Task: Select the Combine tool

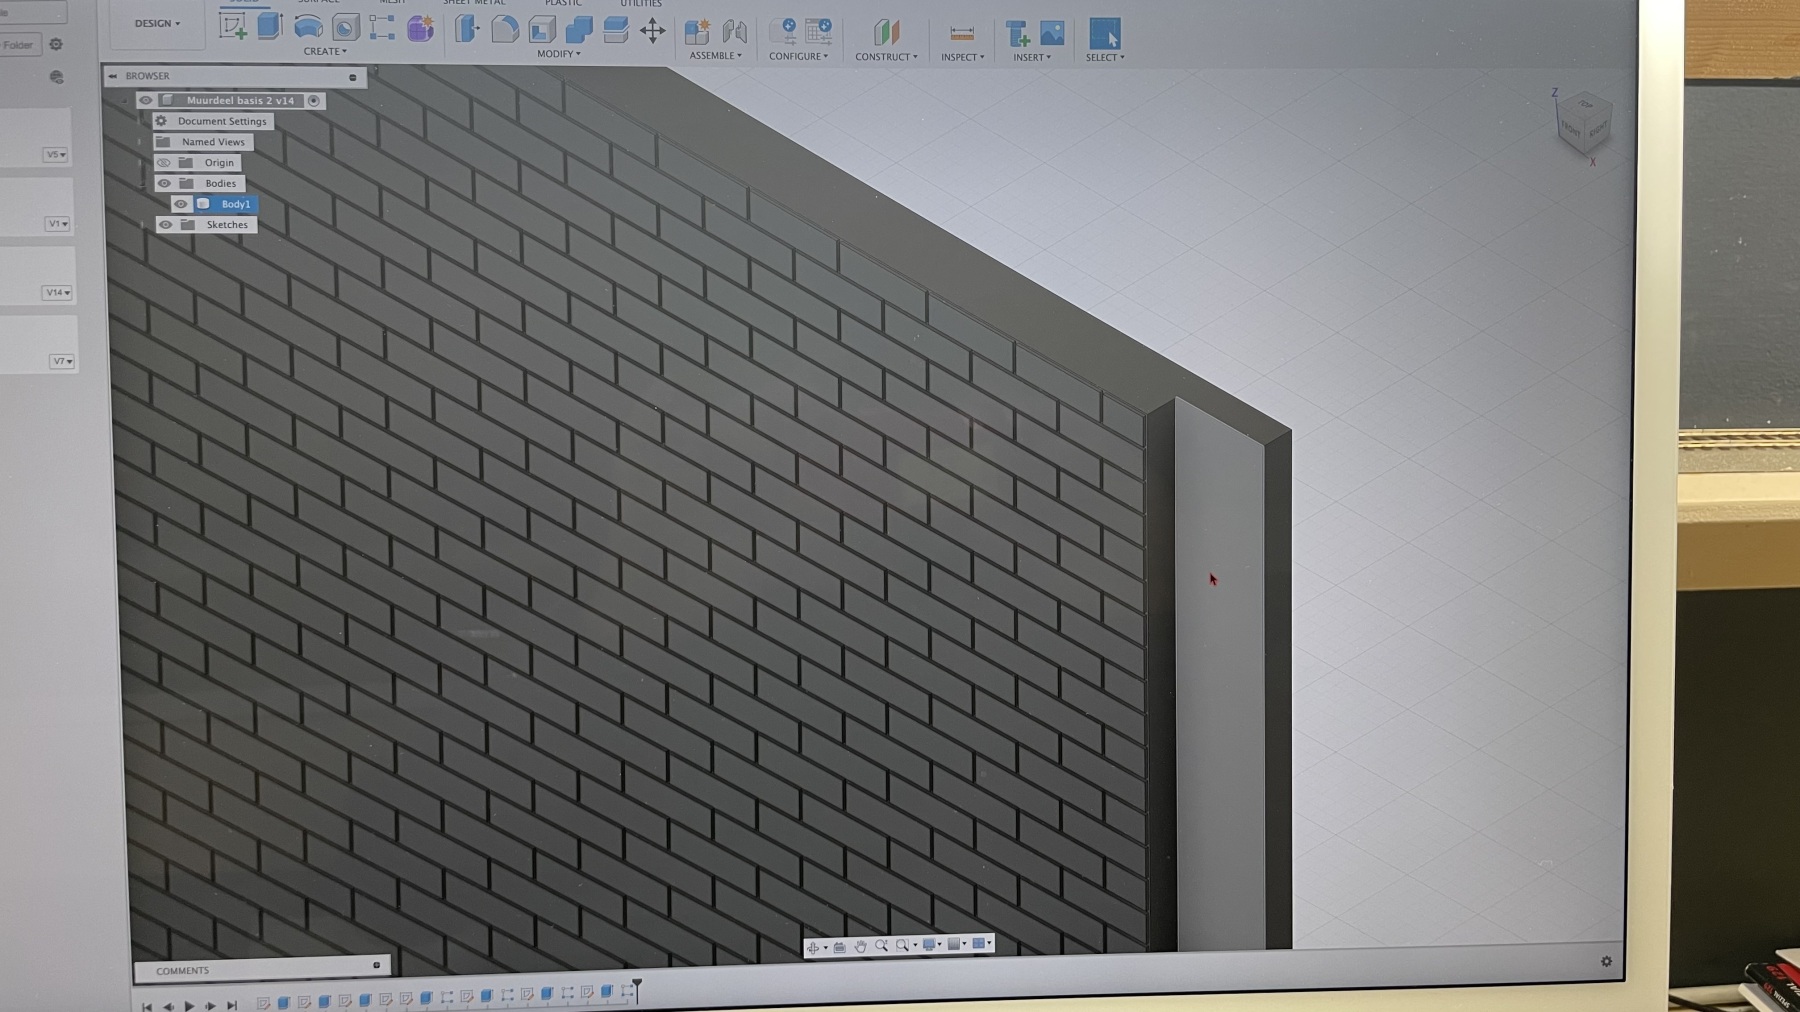Action: [579, 30]
